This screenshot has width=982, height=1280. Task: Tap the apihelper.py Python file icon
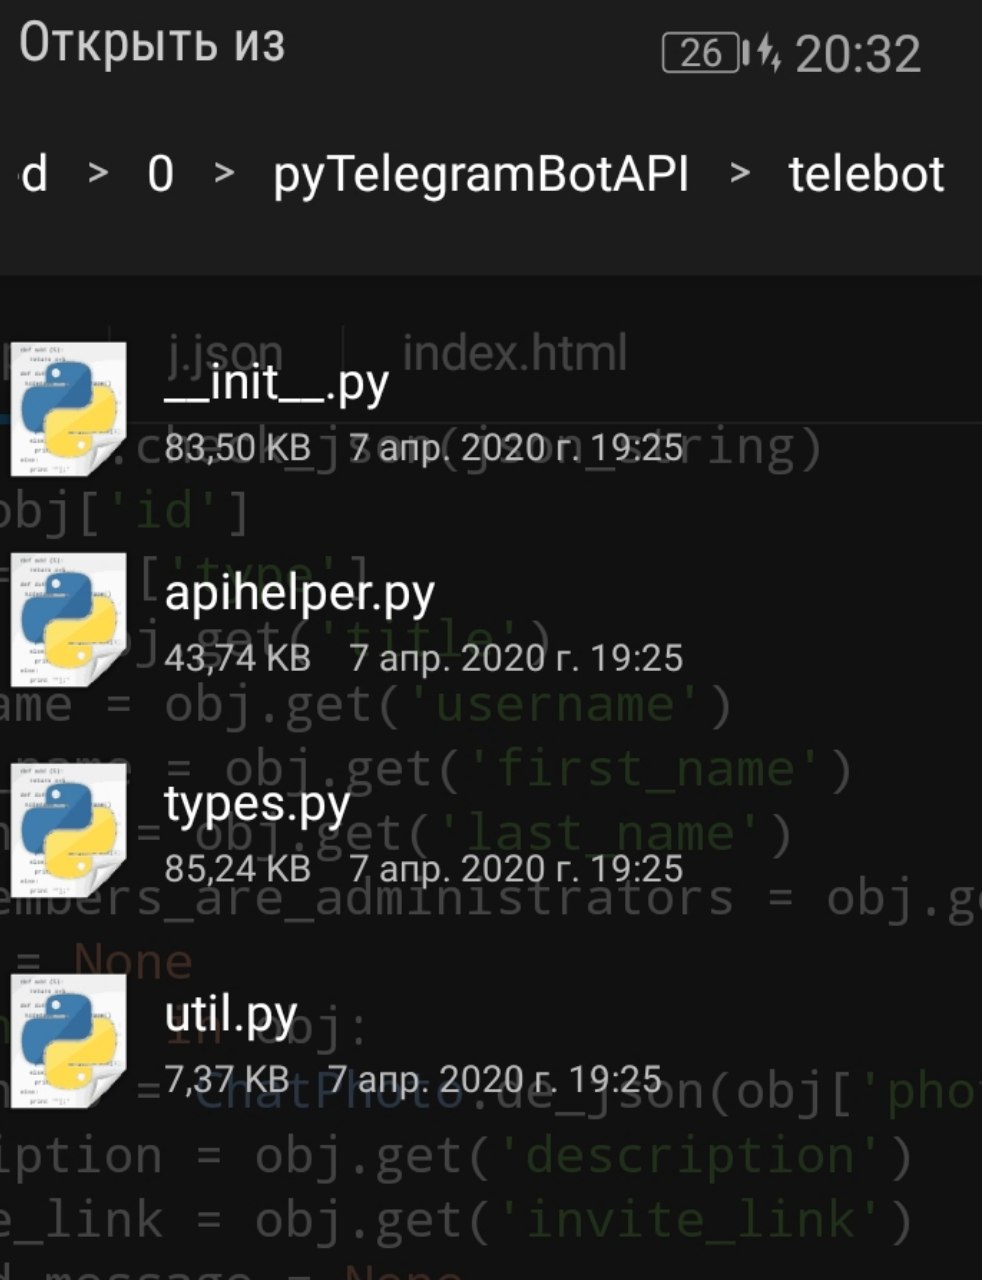tap(68, 619)
